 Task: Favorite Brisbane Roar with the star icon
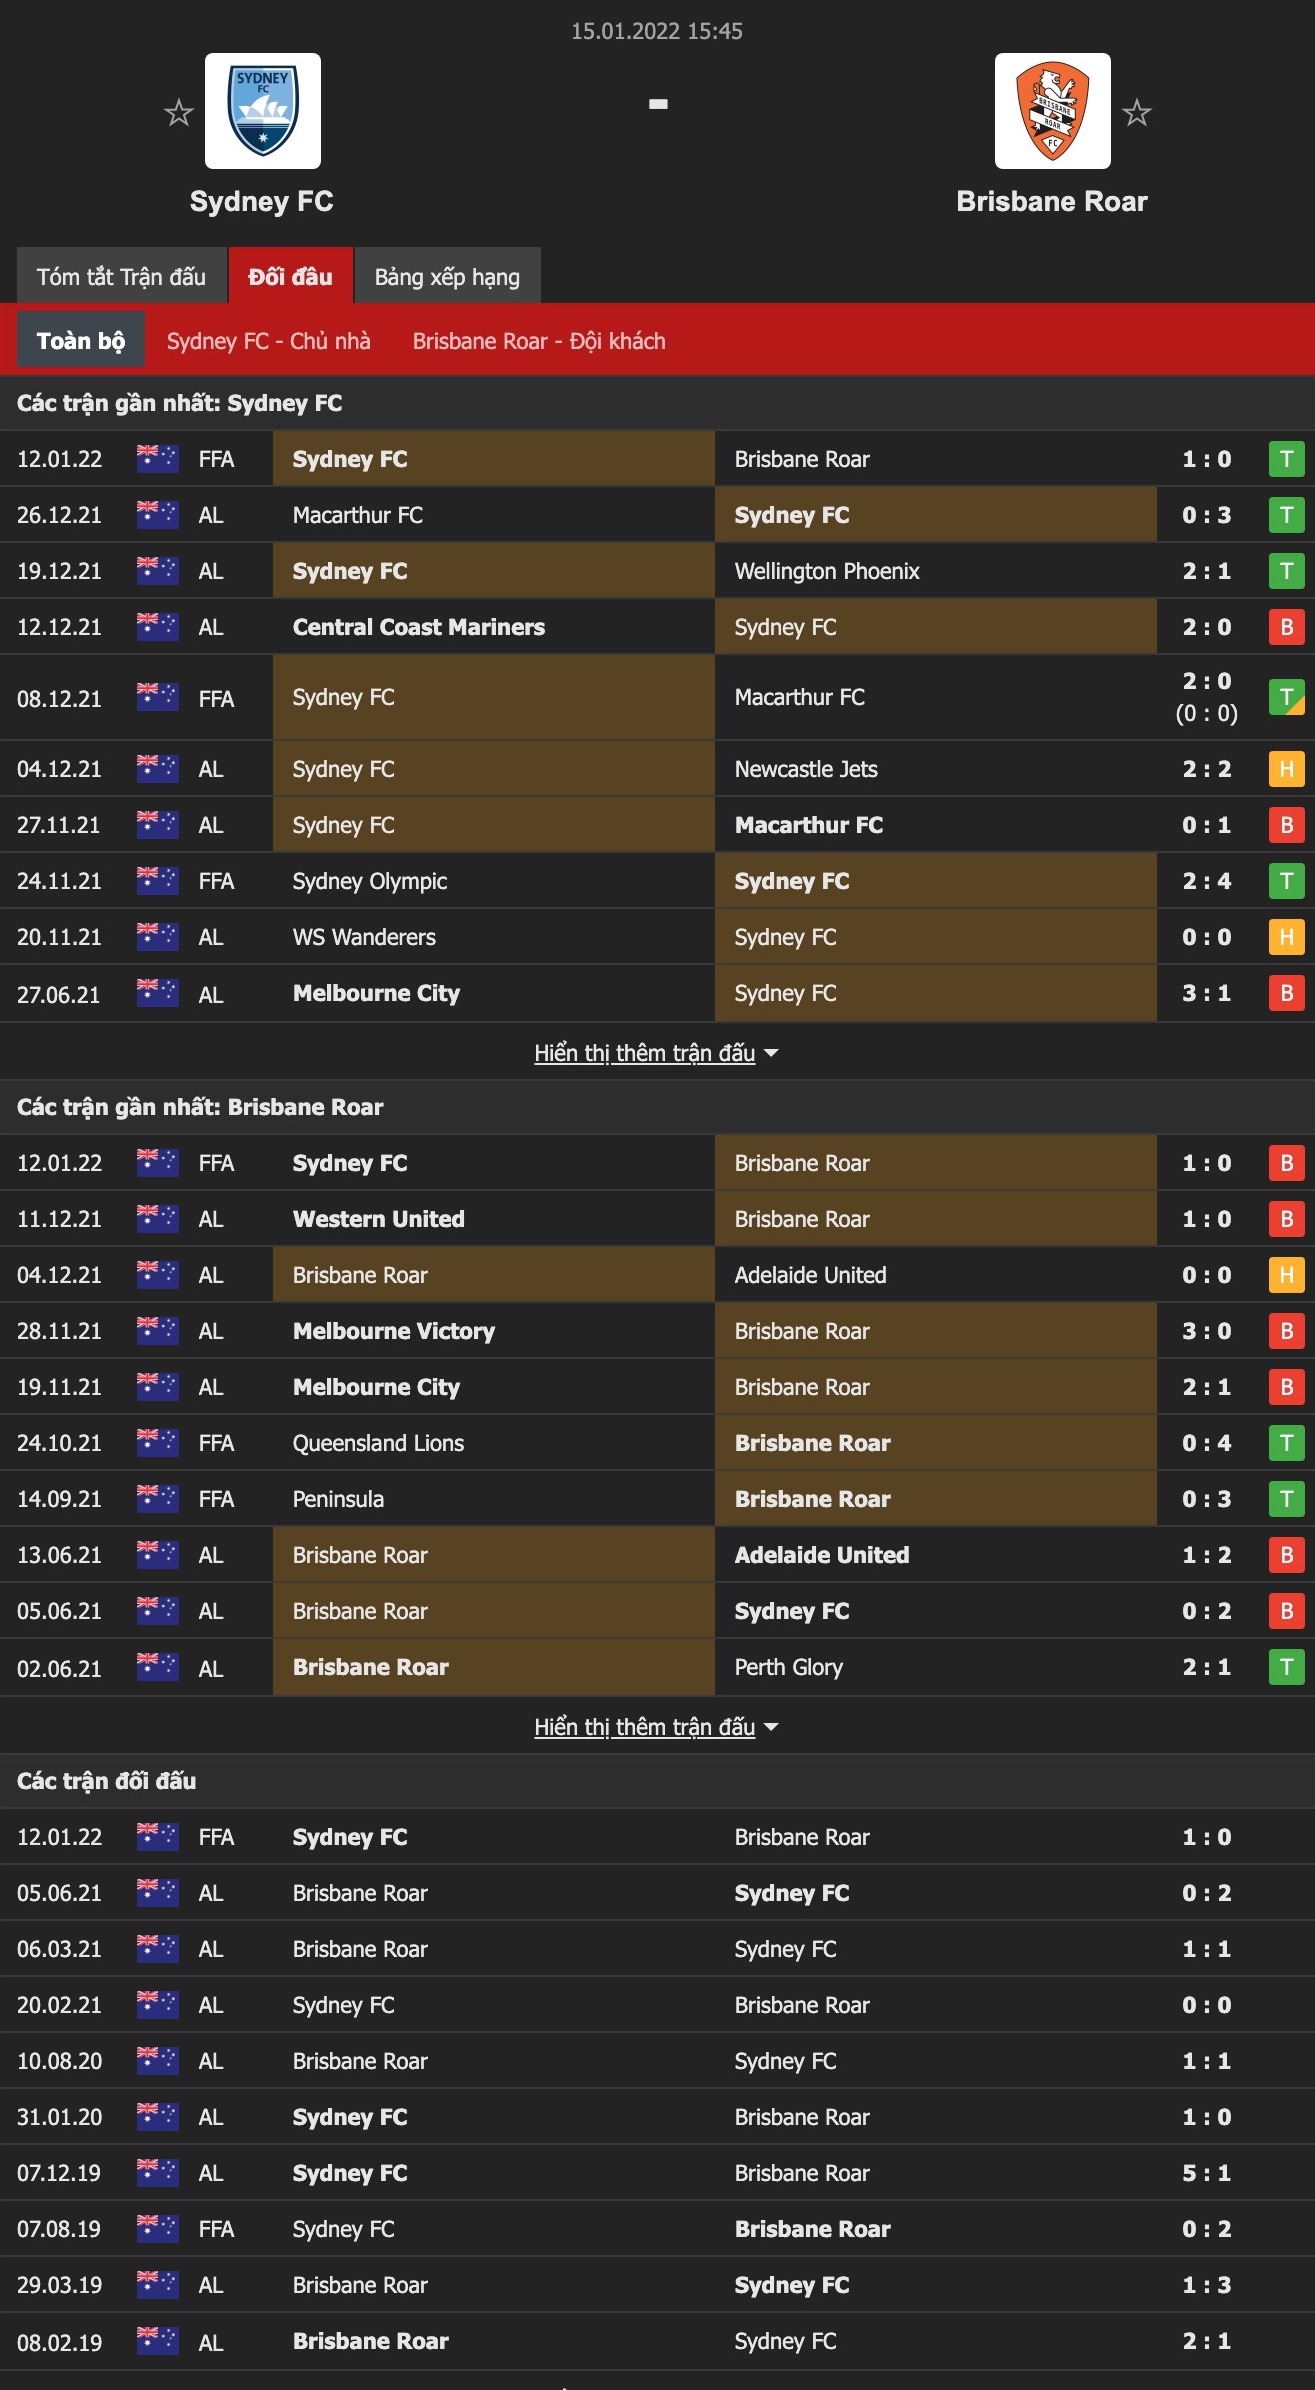1136,112
